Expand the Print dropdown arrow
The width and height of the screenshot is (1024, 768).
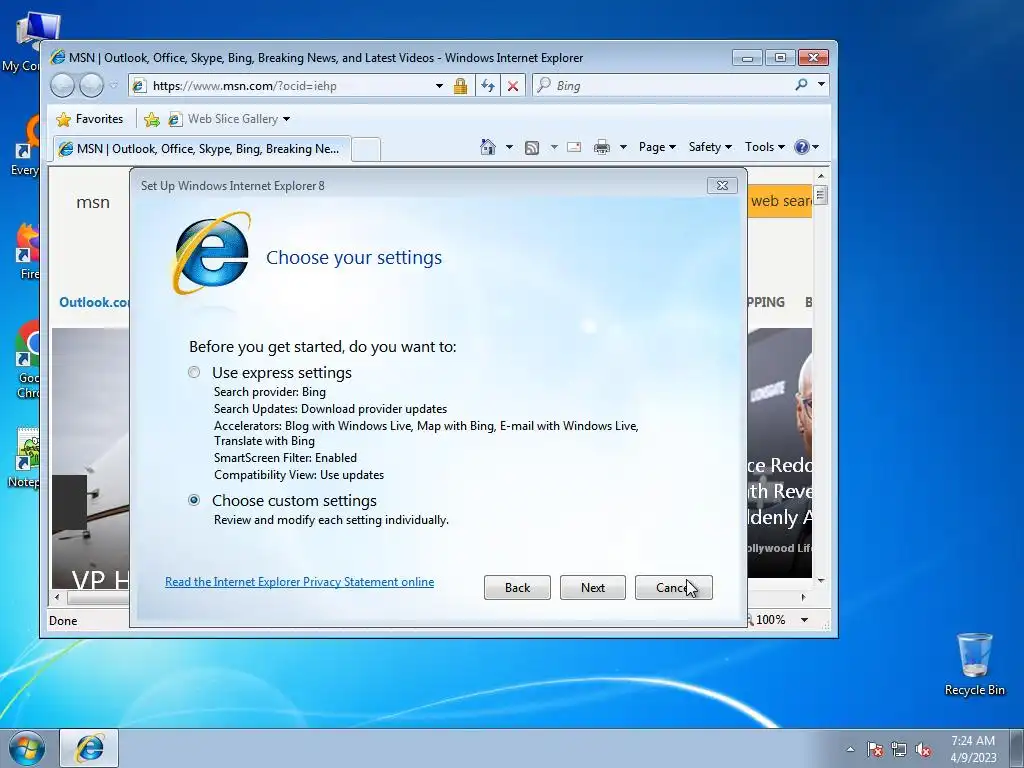(623, 147)
